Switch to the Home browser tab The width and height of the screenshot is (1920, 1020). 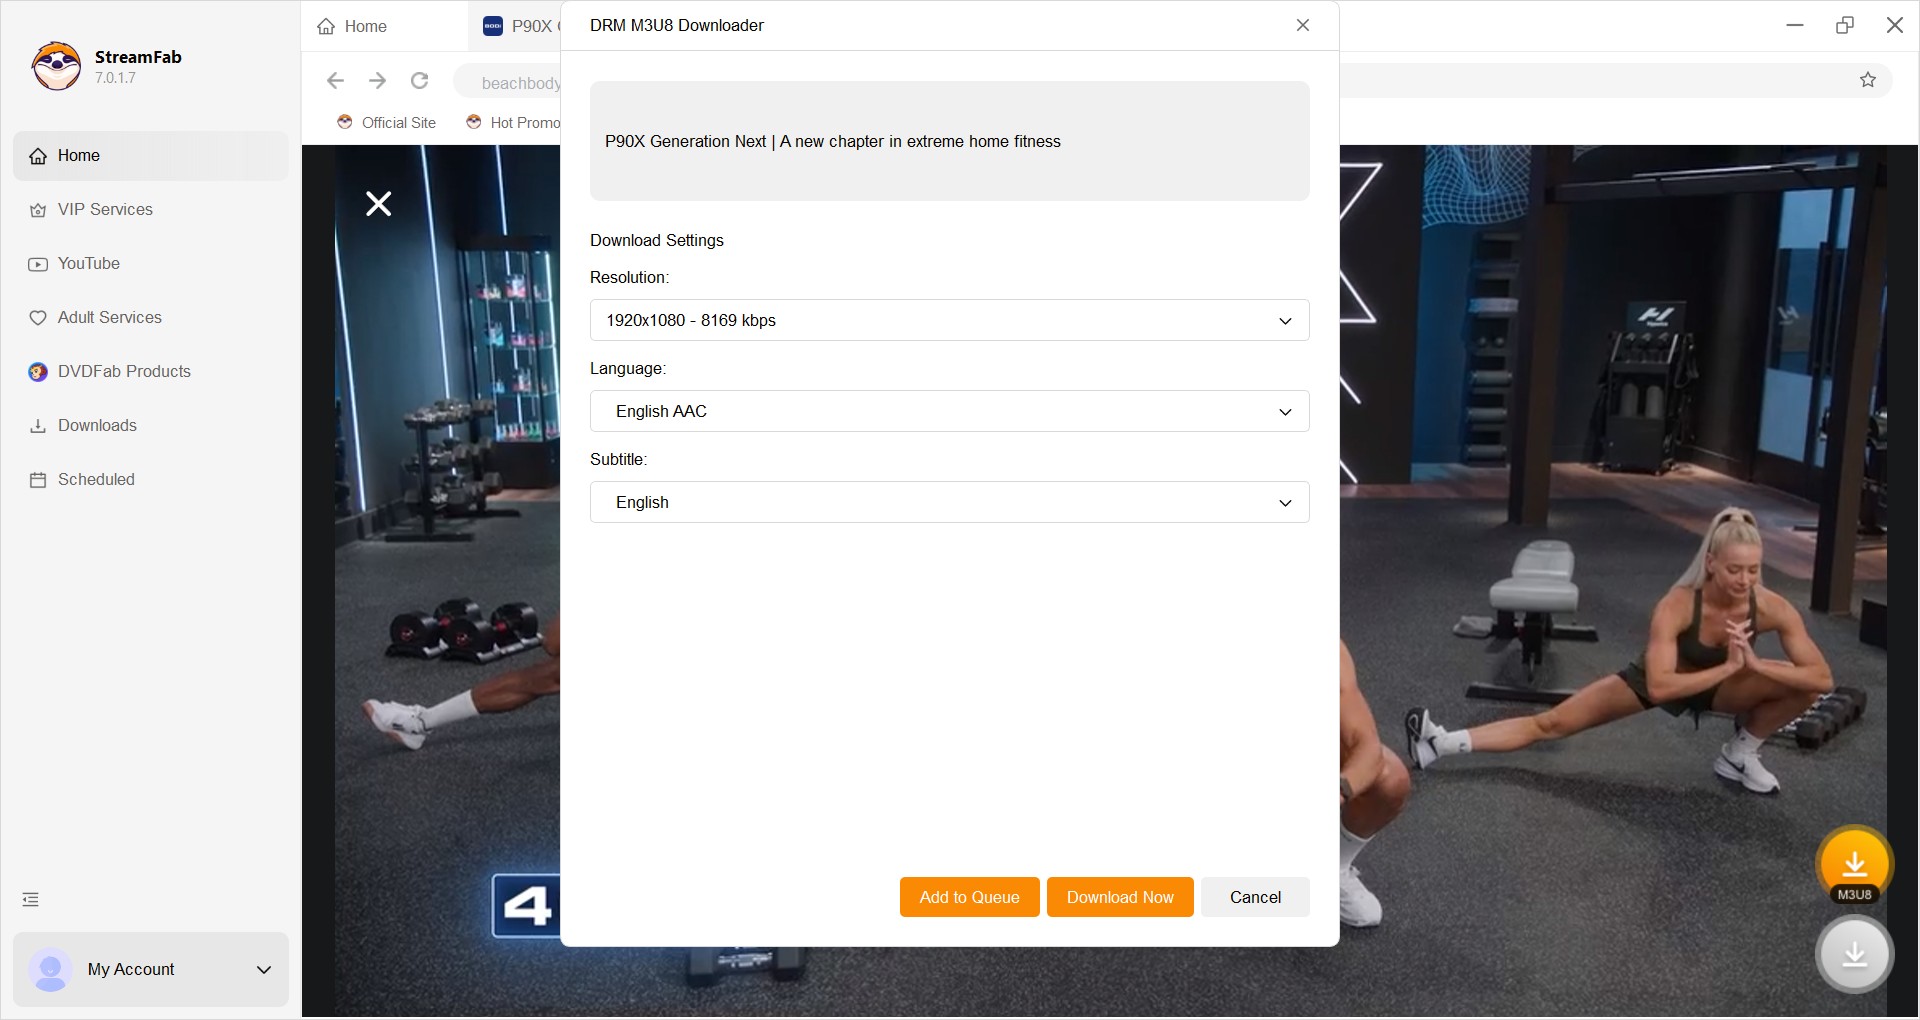[x=364, y=26]
